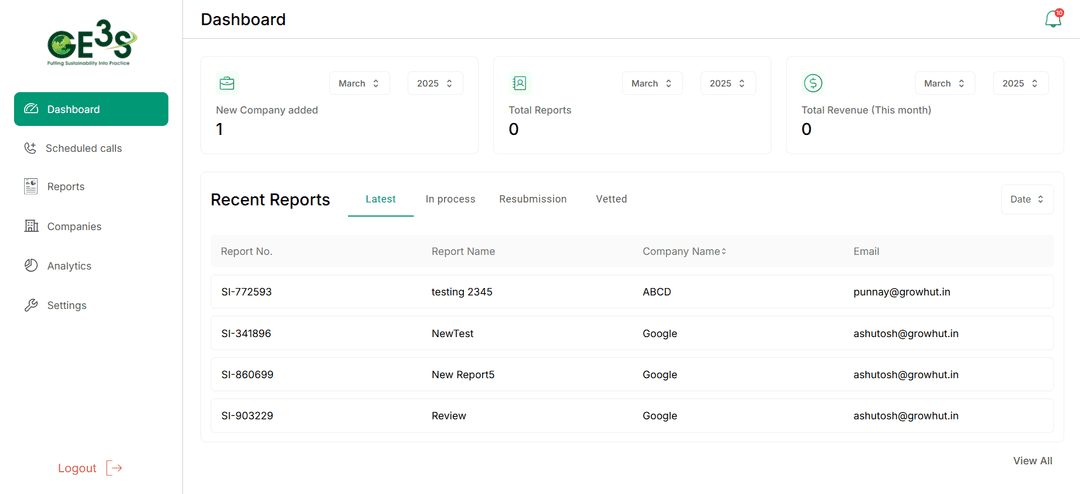Open the Date sort dropdown

tap(1027, 199)
